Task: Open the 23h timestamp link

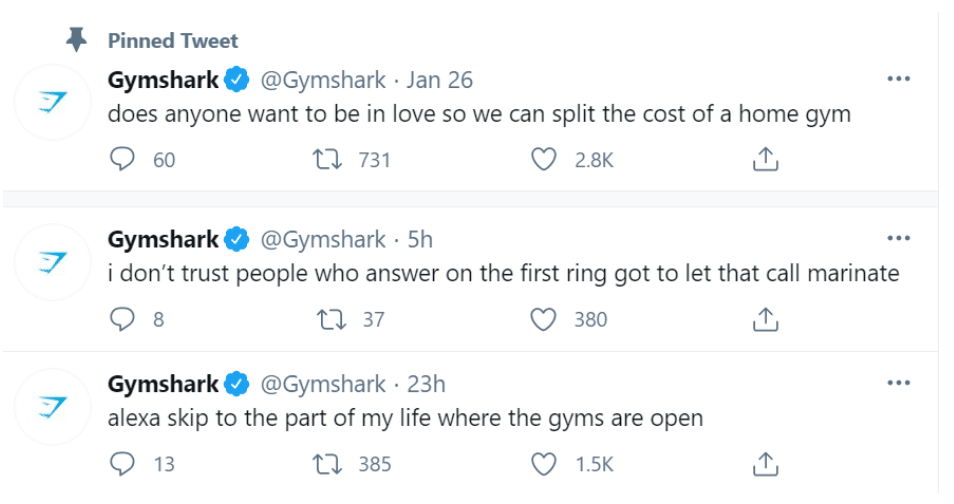Action: coord(426,385)
